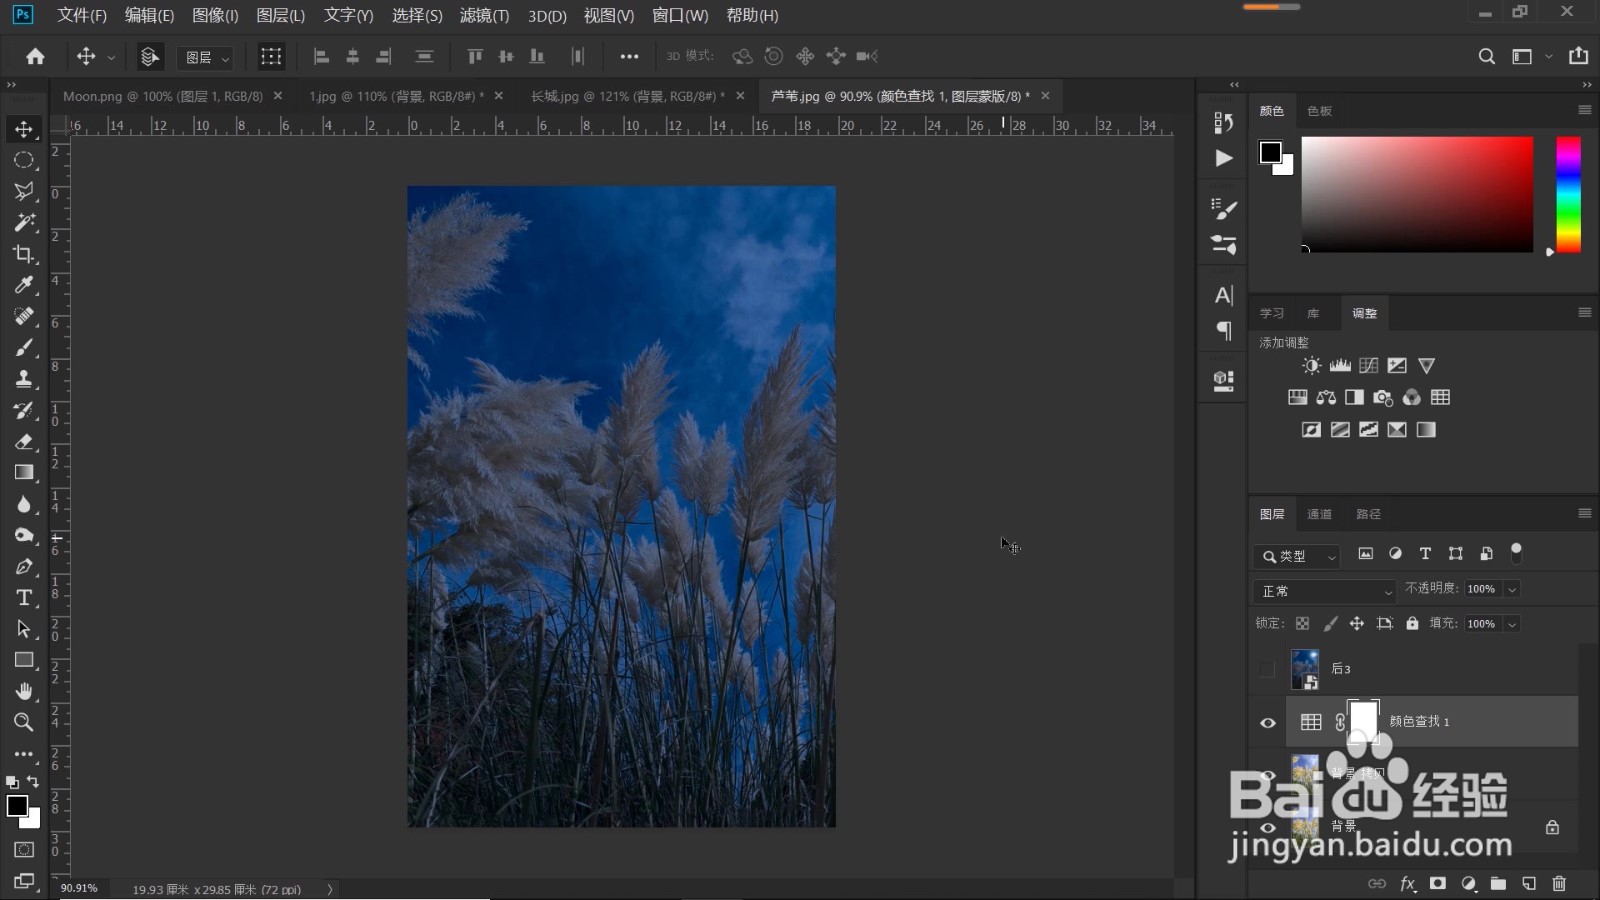The image size is (1600, 900).
Task: Hide the 颜色查找 1 layer
Action: 1268,723
